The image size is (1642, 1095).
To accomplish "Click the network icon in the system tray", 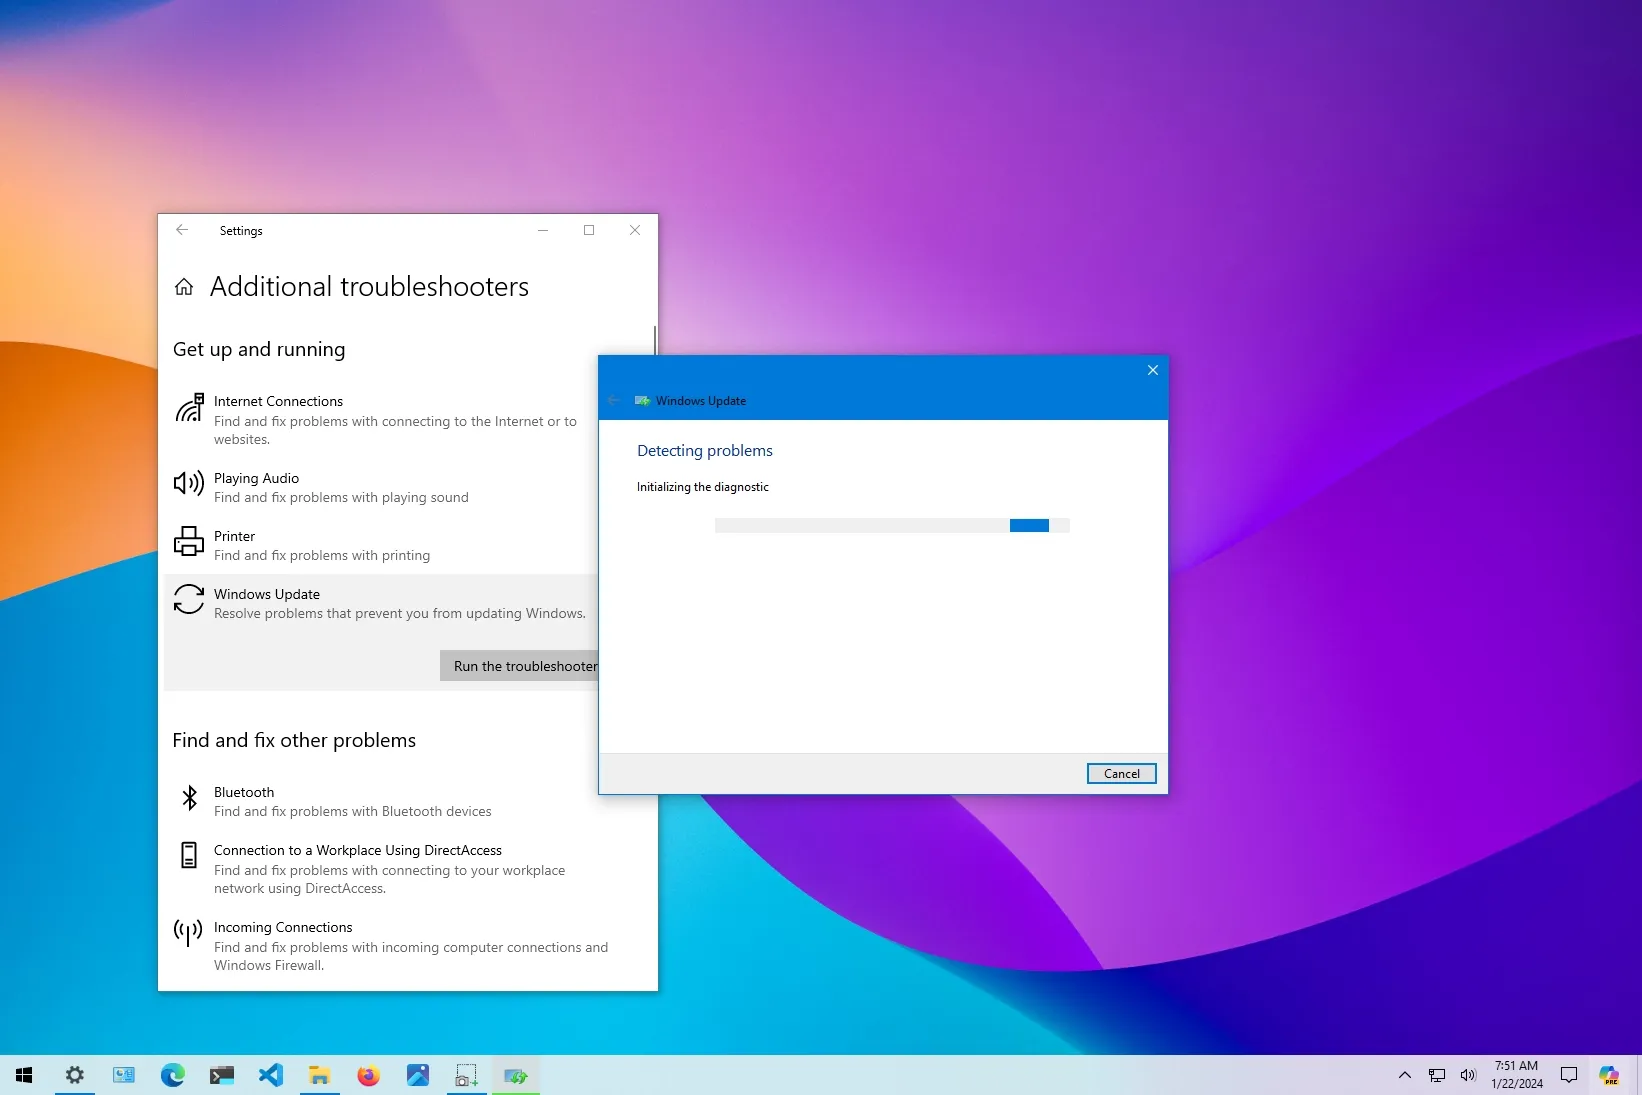I will pyautogui.click(x=1436, y=1076).
